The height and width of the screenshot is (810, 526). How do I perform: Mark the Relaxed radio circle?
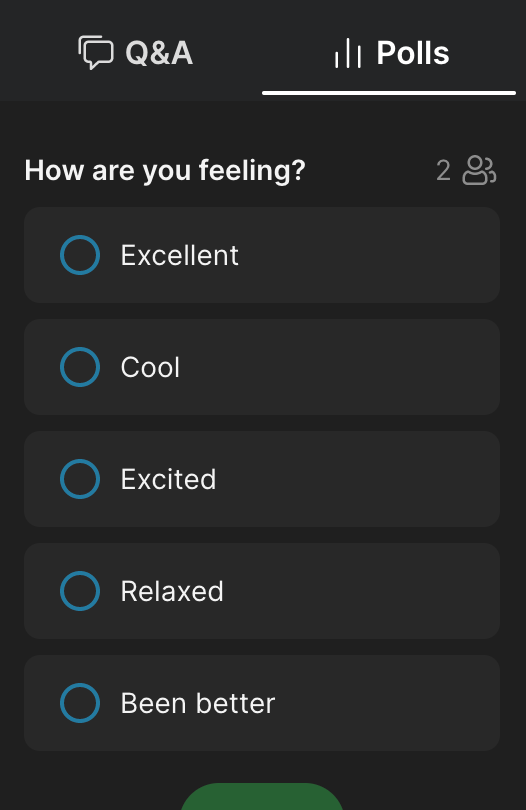tap(80, 591)
